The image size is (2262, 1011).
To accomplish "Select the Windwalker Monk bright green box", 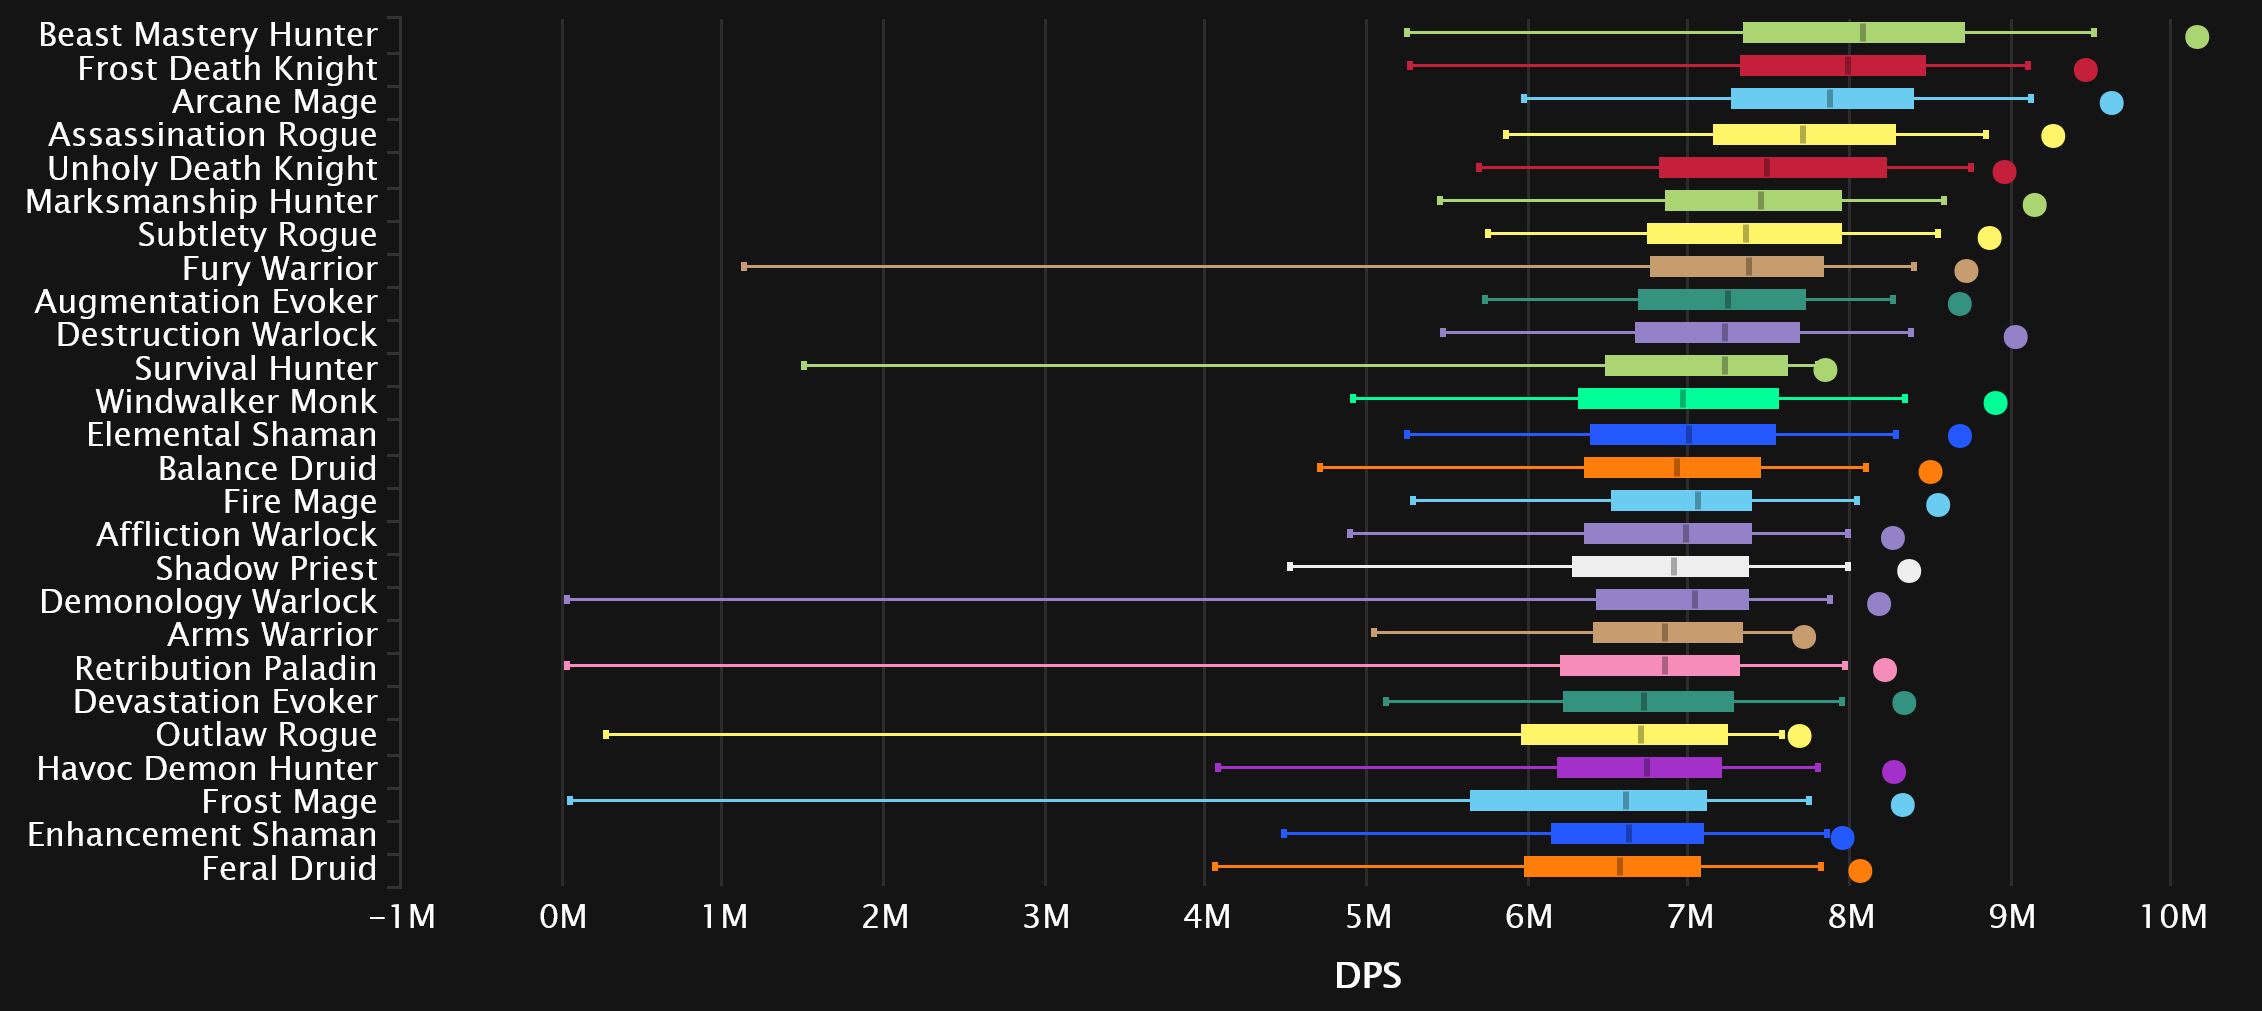I will coord(1677,399).
